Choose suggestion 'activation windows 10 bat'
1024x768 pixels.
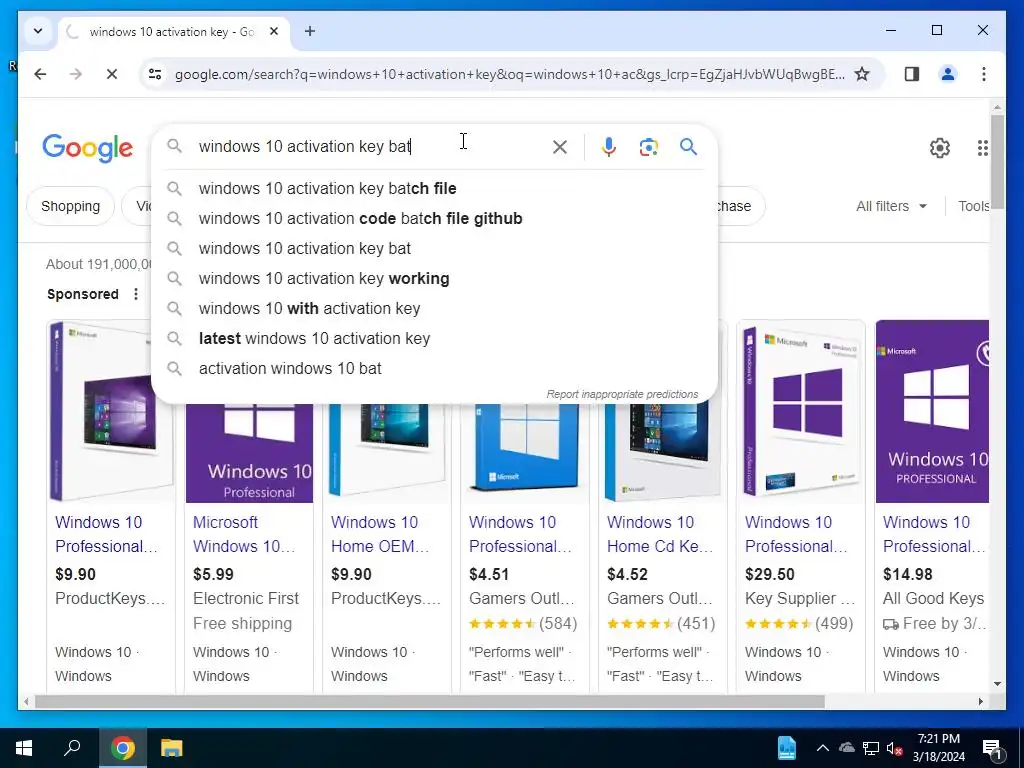(x=434, y=369)
